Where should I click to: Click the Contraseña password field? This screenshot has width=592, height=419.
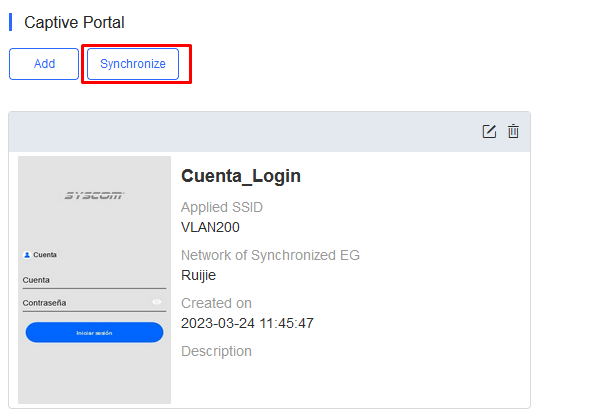(94, 303)
